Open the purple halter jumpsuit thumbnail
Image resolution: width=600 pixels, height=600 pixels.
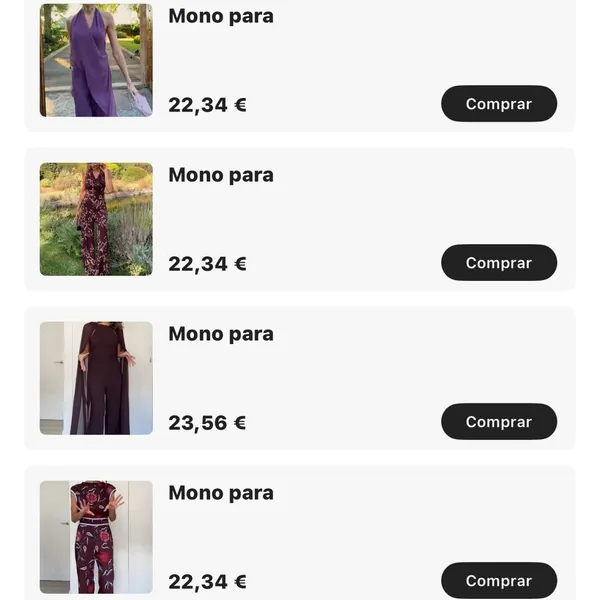click(96, 60)
